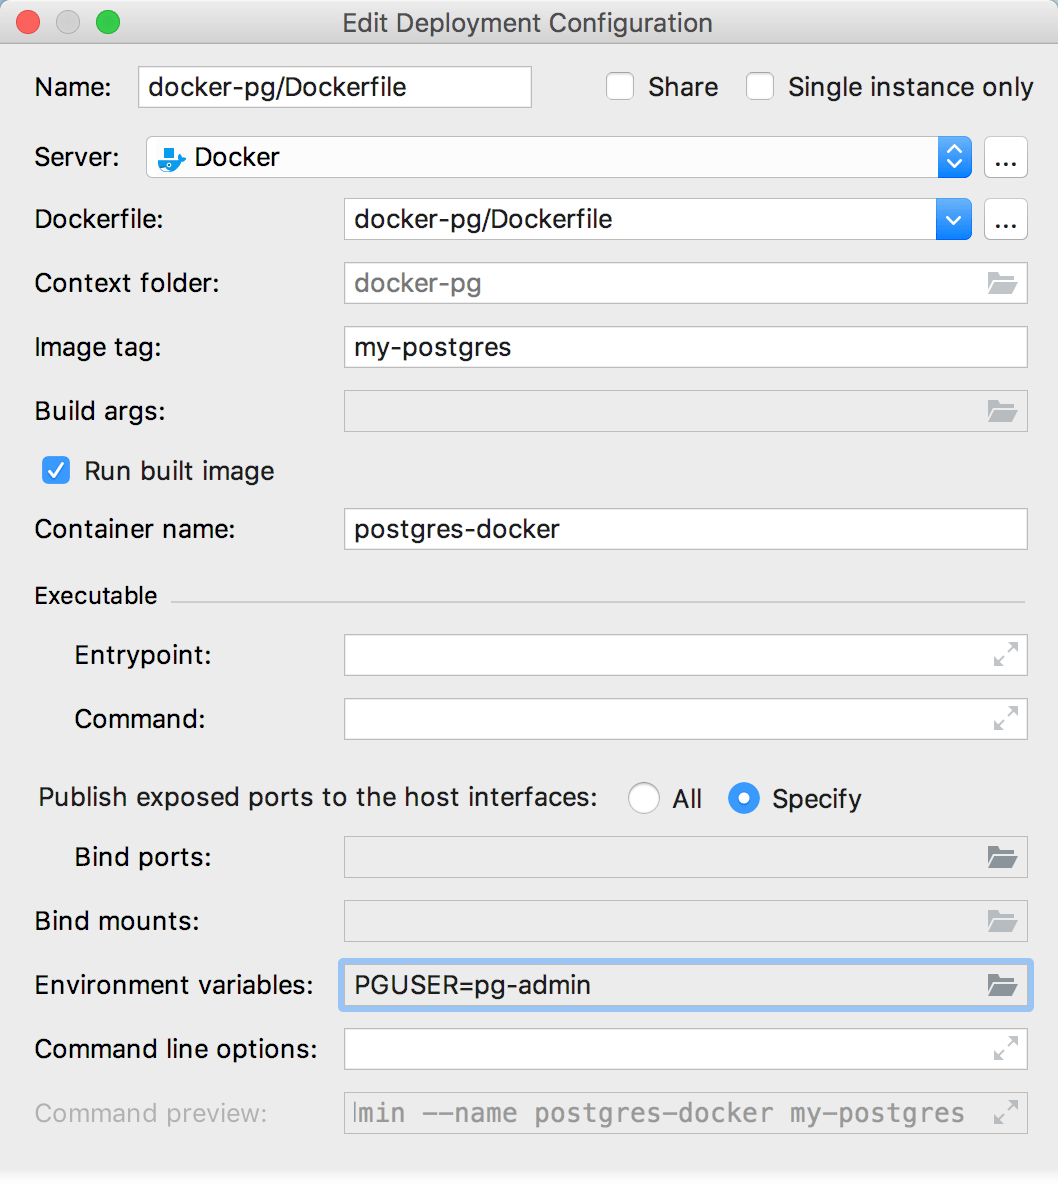Open the Docker server browse dialog
Screen dimensions: 1058x1188
[1006, 157]
